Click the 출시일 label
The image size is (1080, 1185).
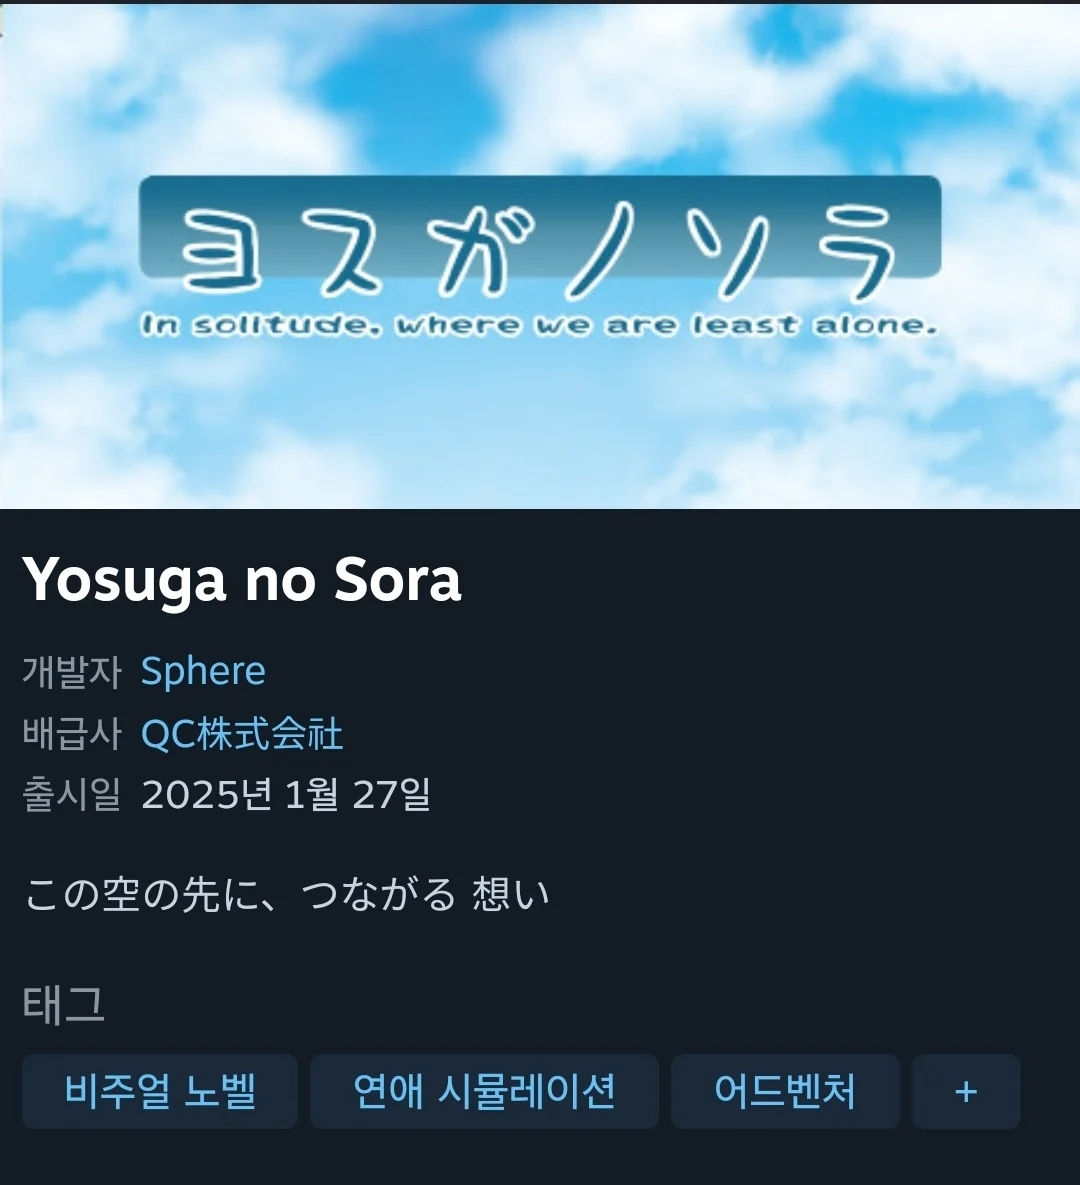[72, 794]
